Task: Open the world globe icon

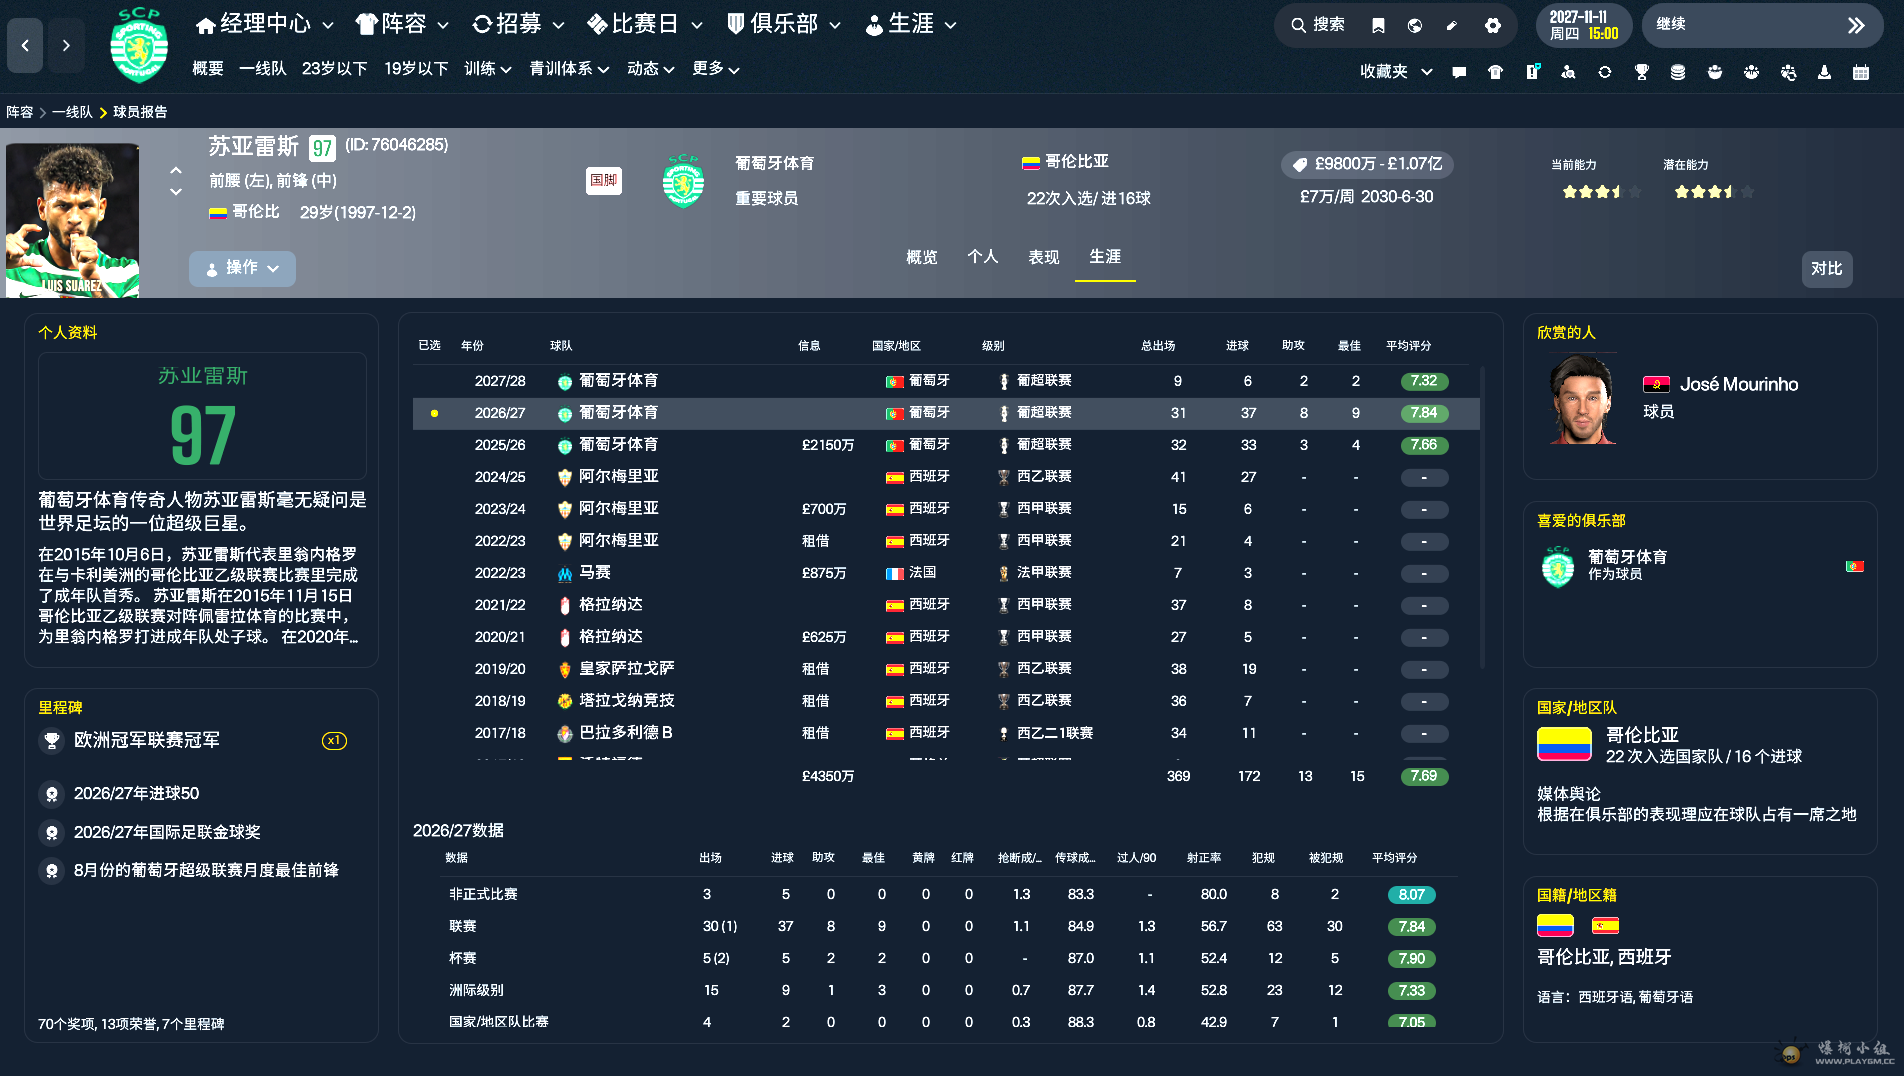Action: (1414, 26)
